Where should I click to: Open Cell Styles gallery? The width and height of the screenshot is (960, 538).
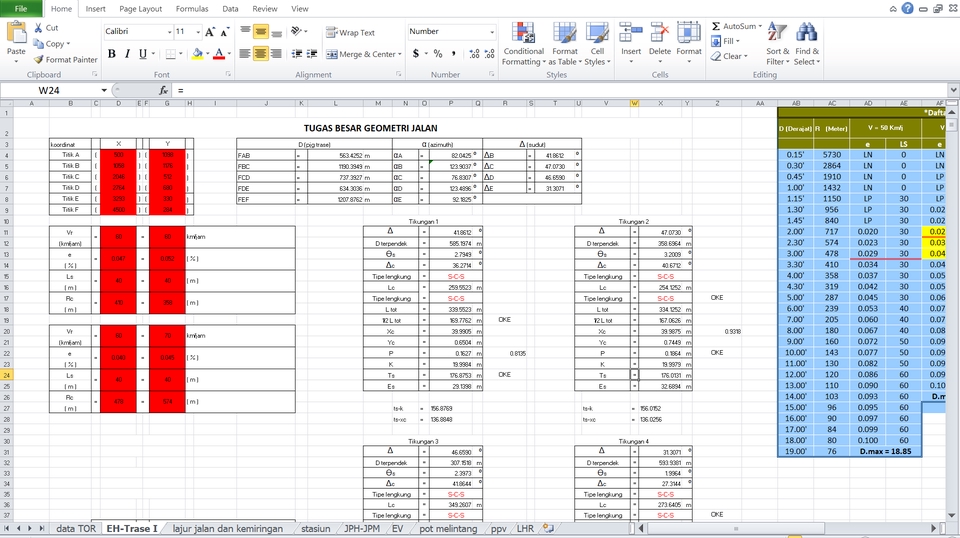597,43
